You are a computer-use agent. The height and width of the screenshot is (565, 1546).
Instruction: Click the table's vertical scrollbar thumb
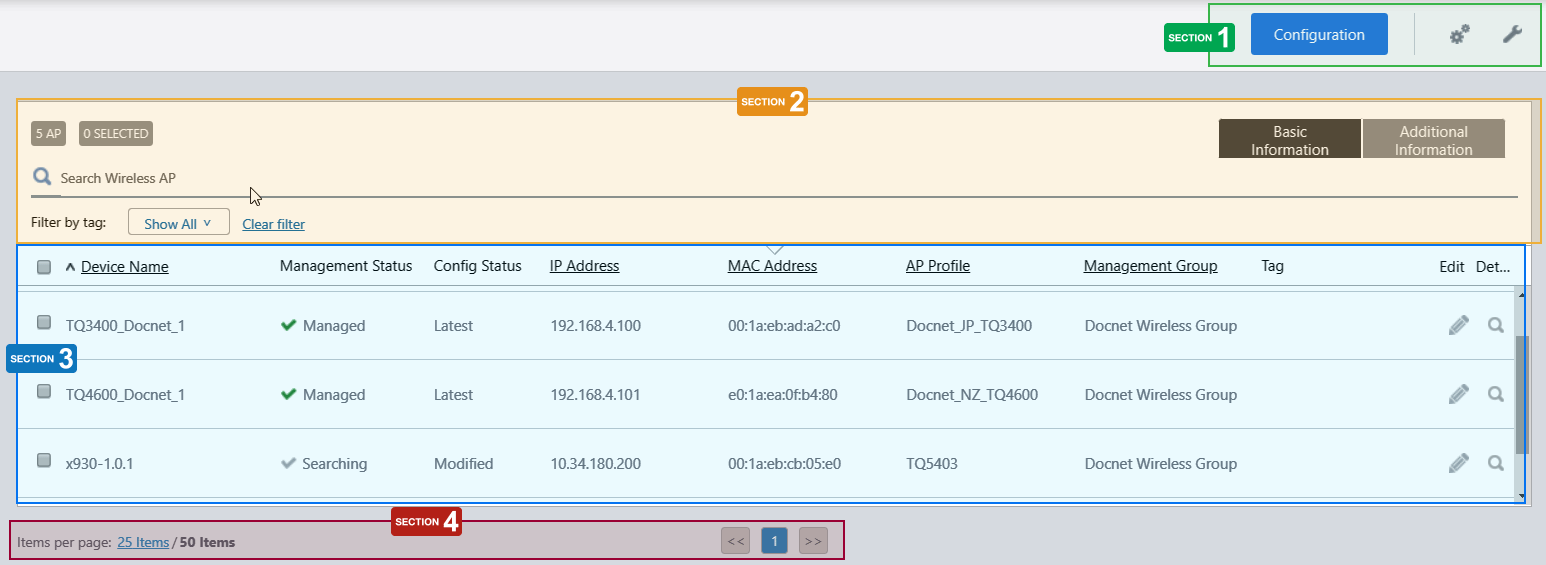click(x=1521, y=395)
